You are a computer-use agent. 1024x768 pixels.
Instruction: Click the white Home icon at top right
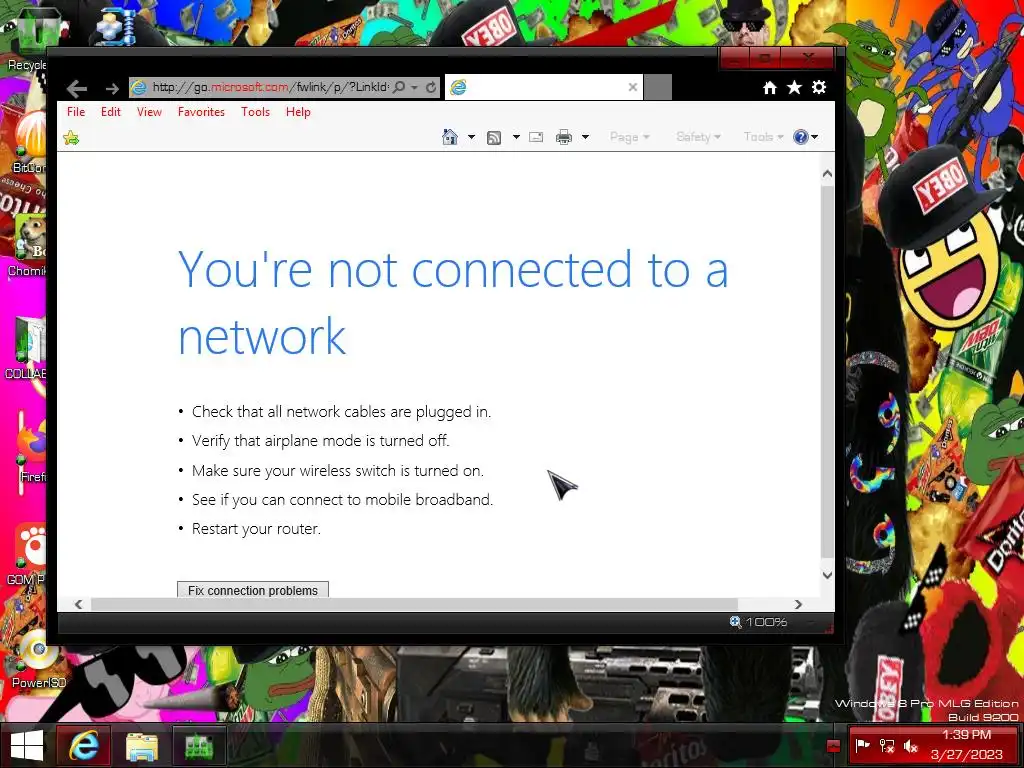tap(770, 88)
